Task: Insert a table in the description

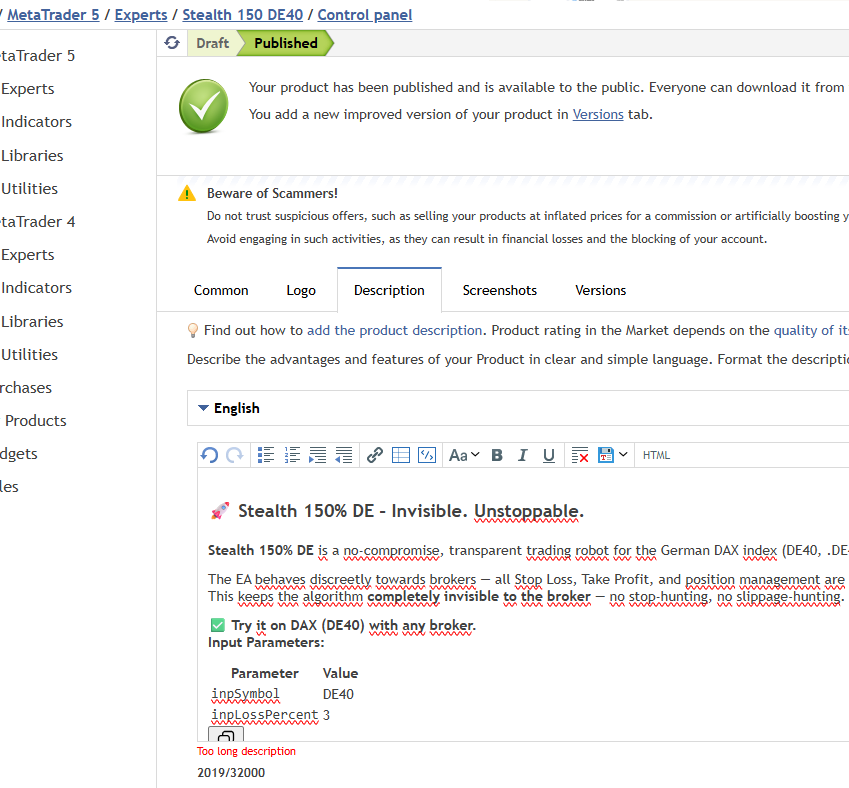Action: click(x=401, y=455)
